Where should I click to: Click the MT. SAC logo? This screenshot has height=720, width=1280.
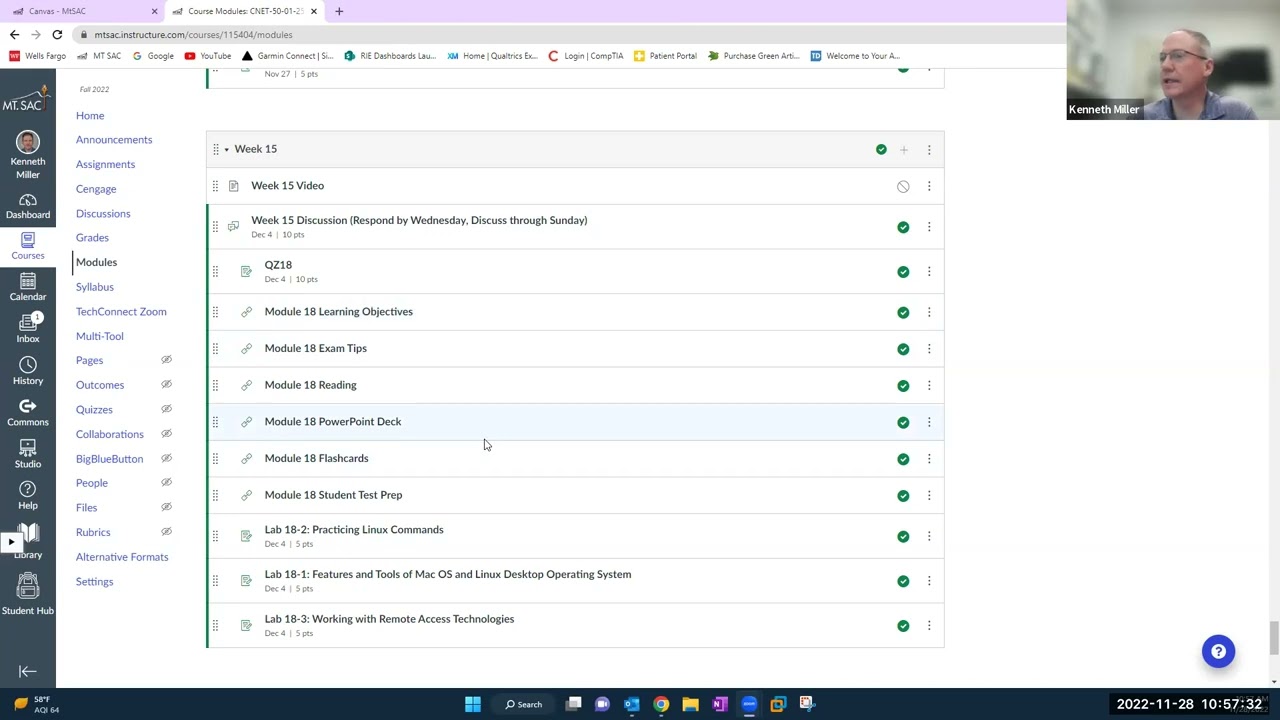[x=27, y=99]
